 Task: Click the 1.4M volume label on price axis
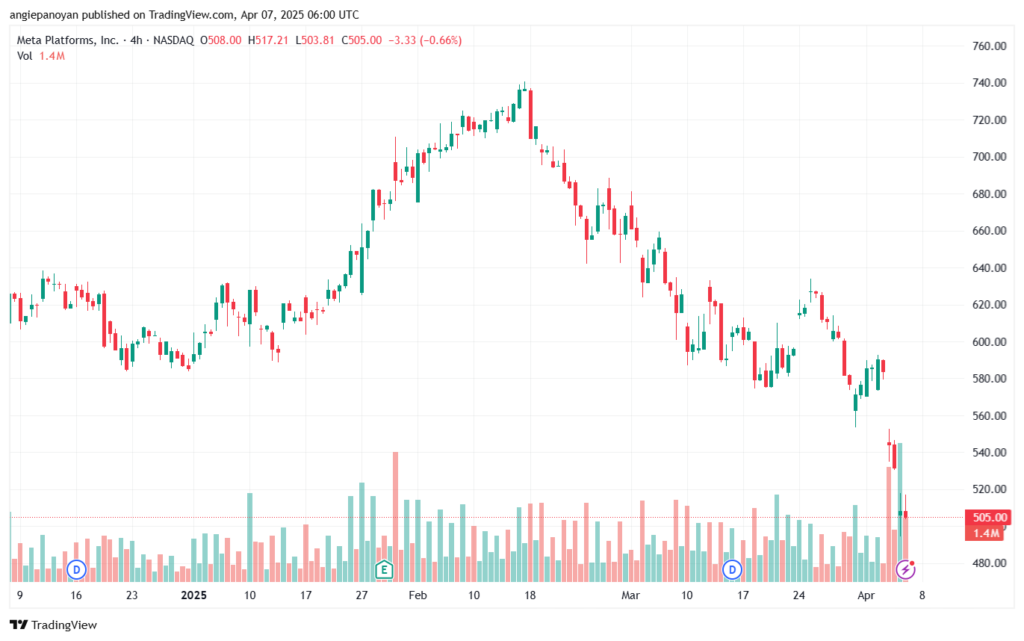[x=986, y=533]
